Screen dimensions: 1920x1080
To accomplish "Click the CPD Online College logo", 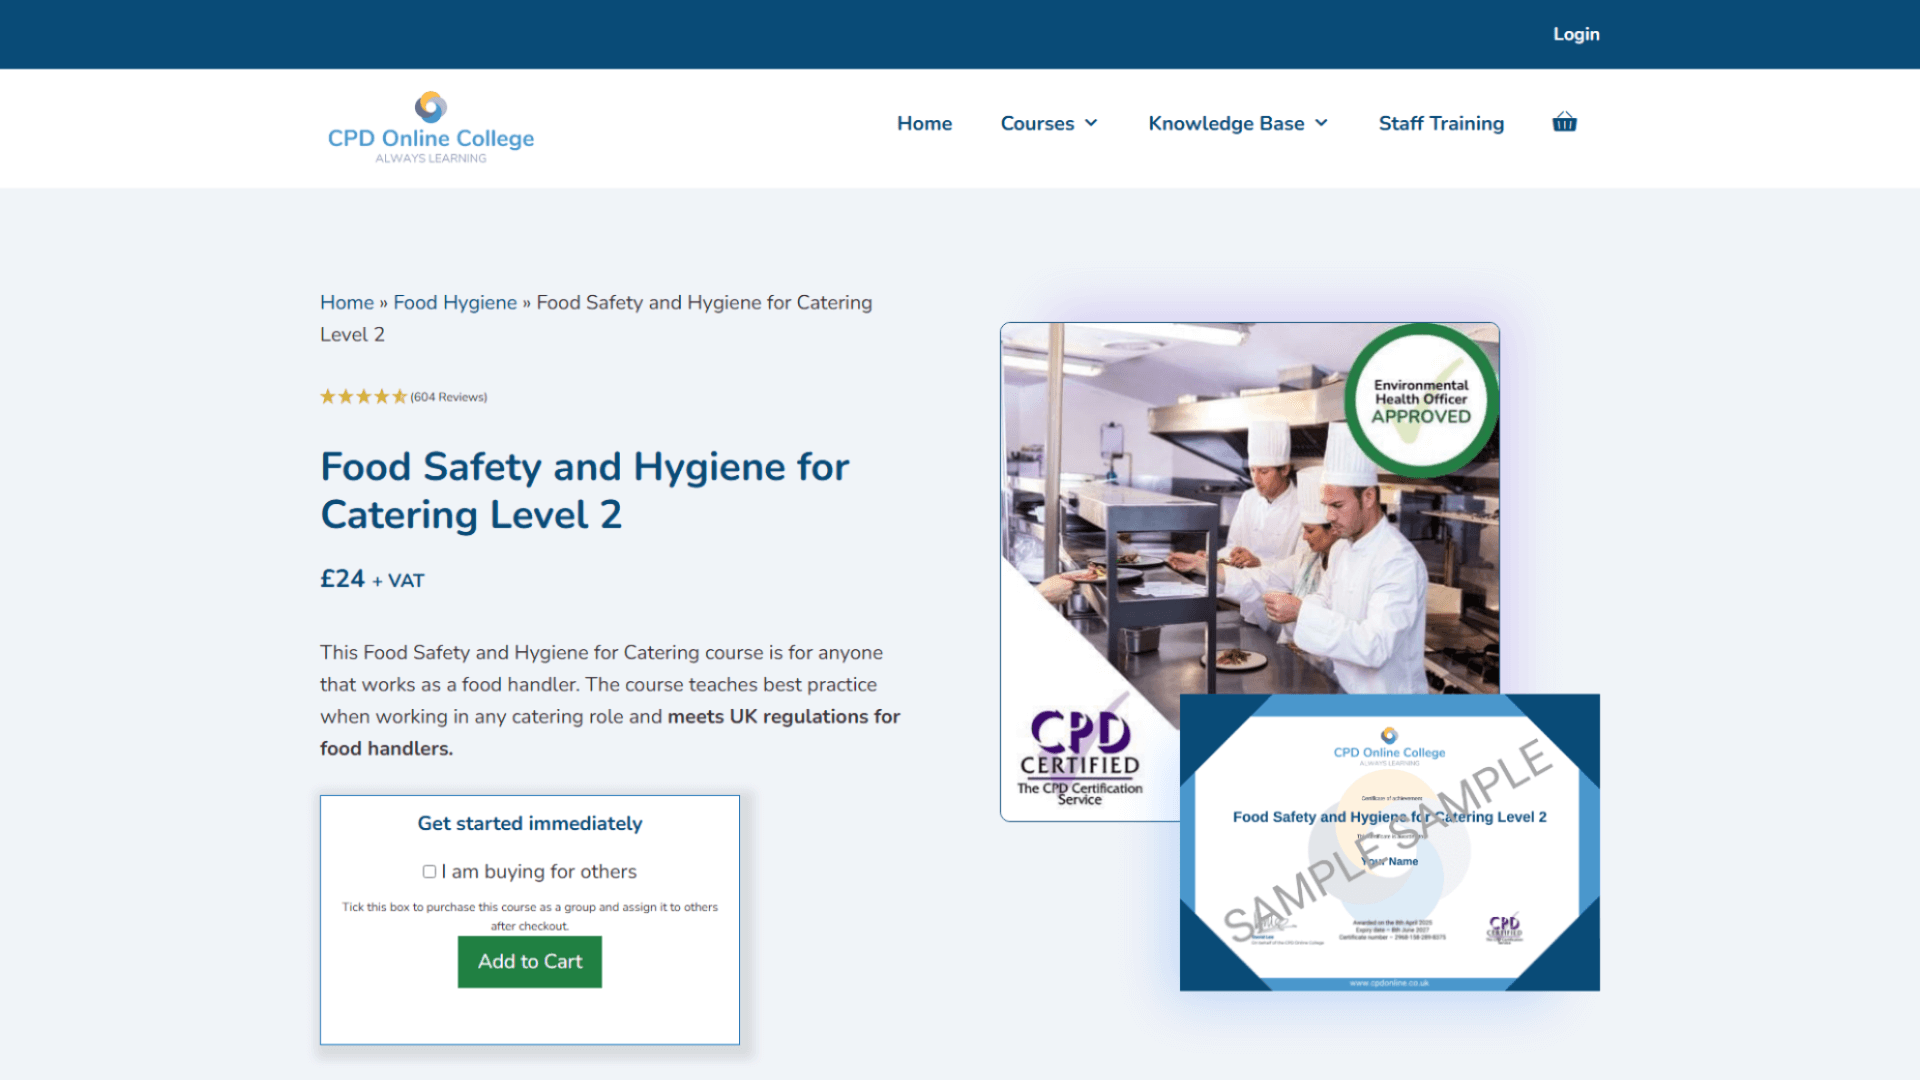I will pyautogui.click(x=431, y=128).
